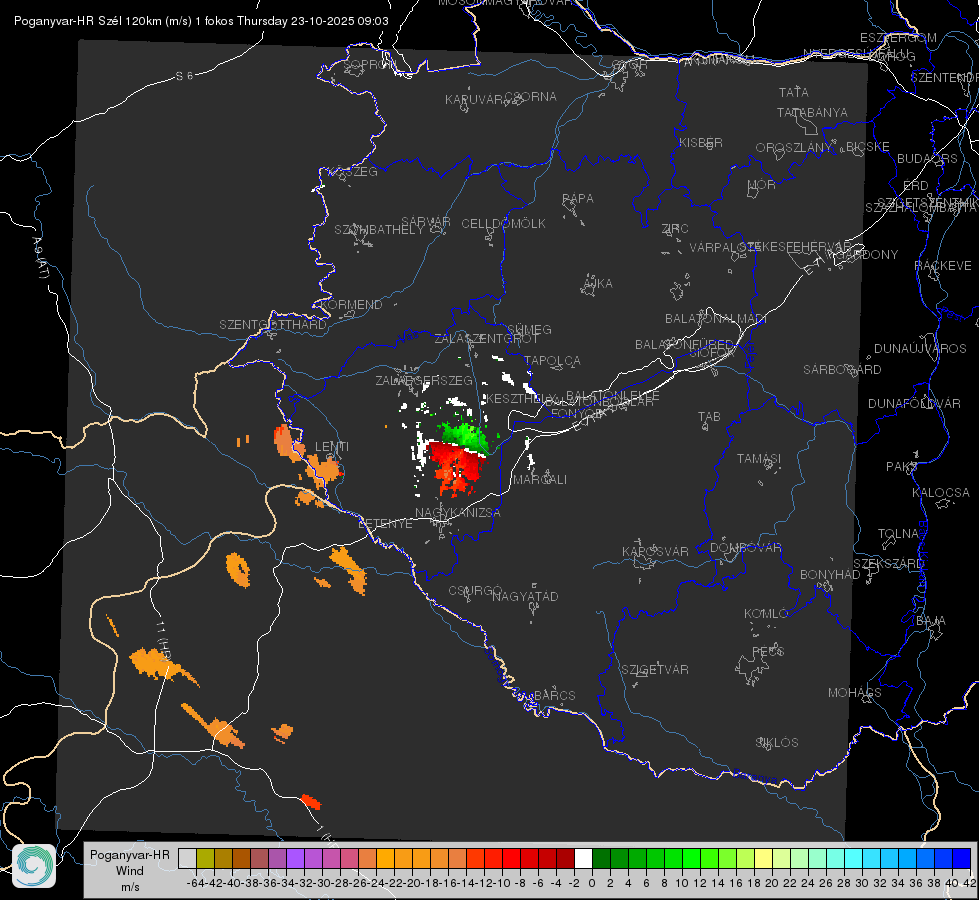Click the KISBER town label
Image resolution: width=979 pixels, height=900 pixels.
point(701,142)
